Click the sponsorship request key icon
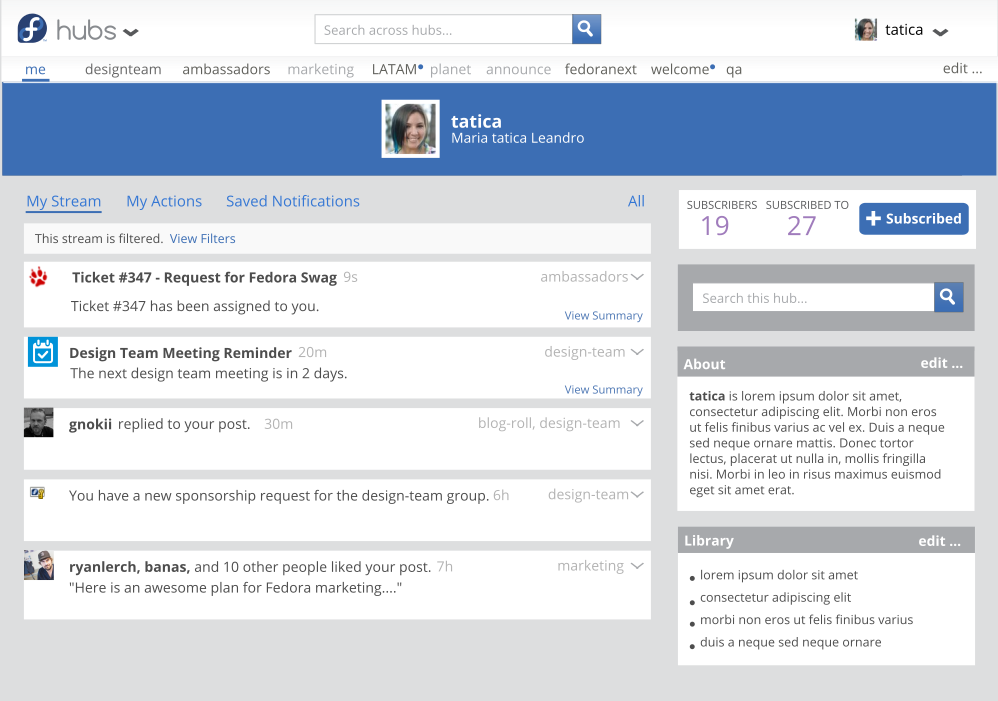Image resolution: width=998 pixels, height=701 pixels. pos(38,493)
